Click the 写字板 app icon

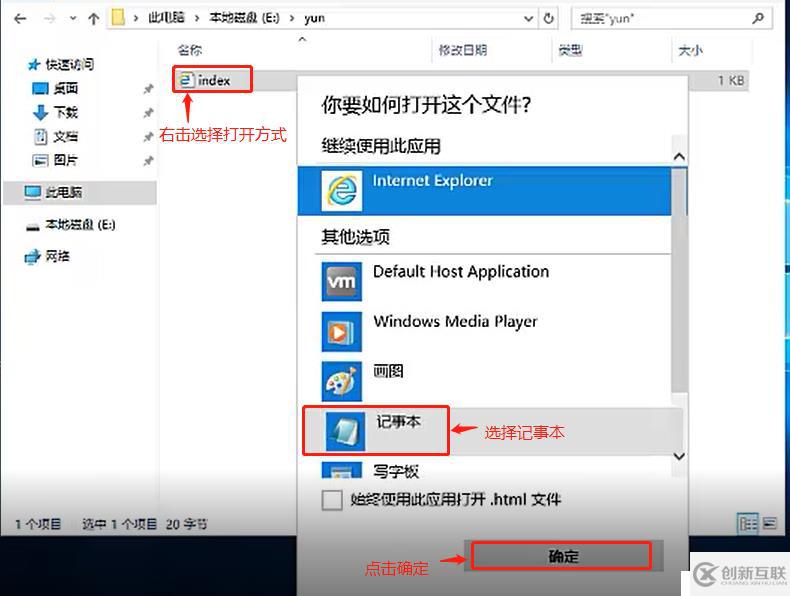(x=342, y=470)
